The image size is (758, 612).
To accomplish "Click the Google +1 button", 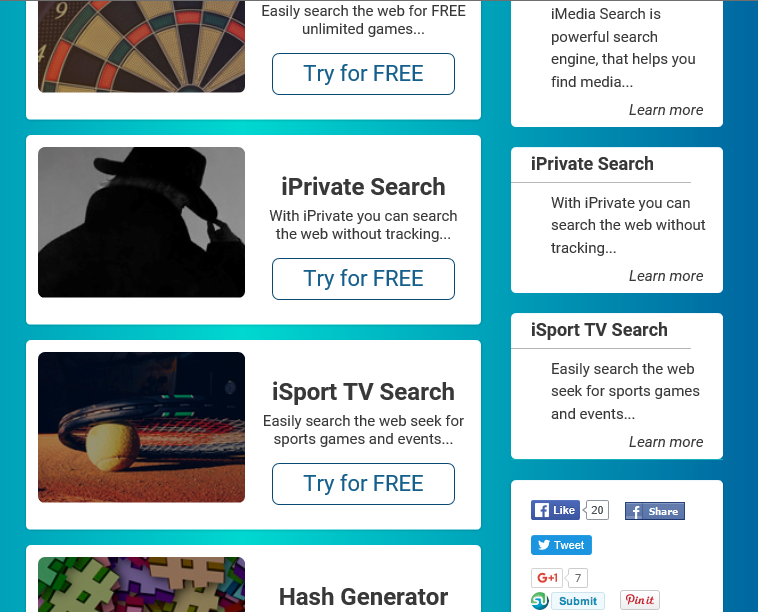I will tap(547, 578).
